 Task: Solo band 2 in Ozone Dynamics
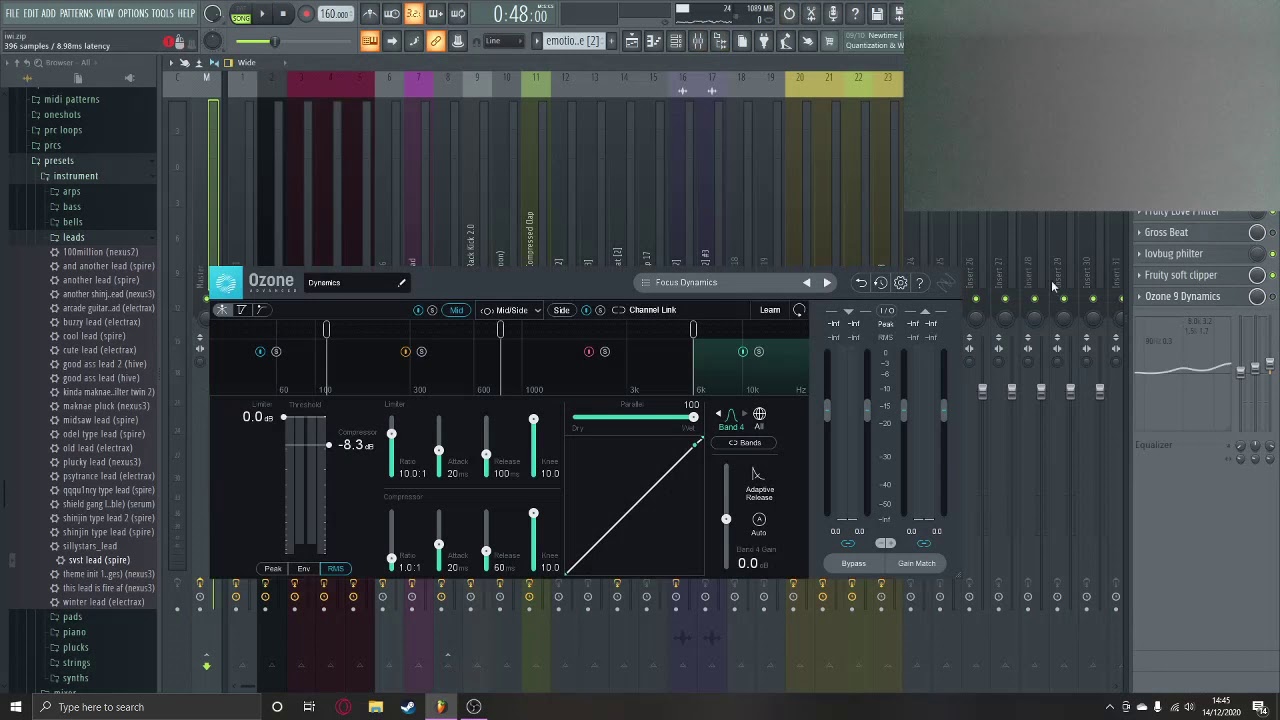click(x=421, y=352)
